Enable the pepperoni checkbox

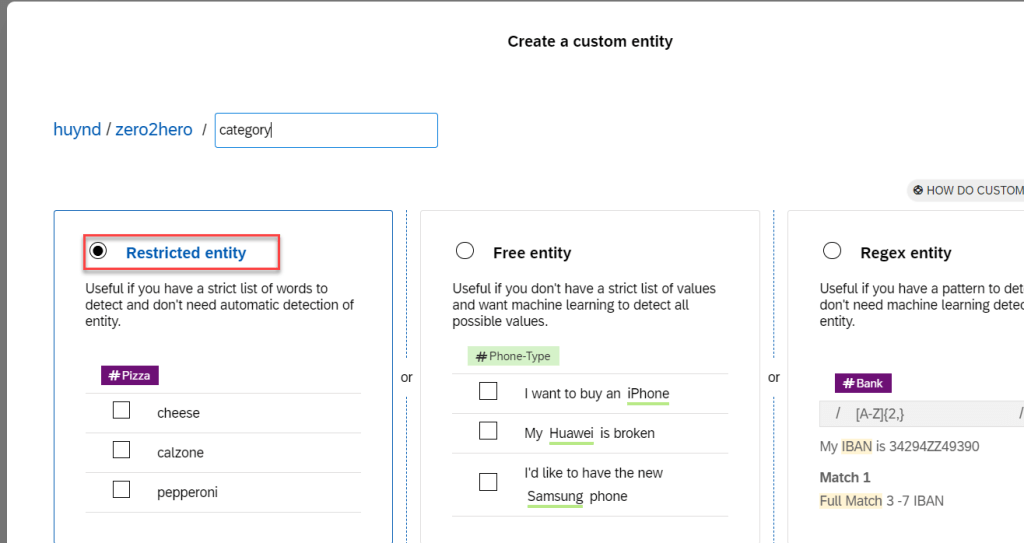tap(121, 490)
